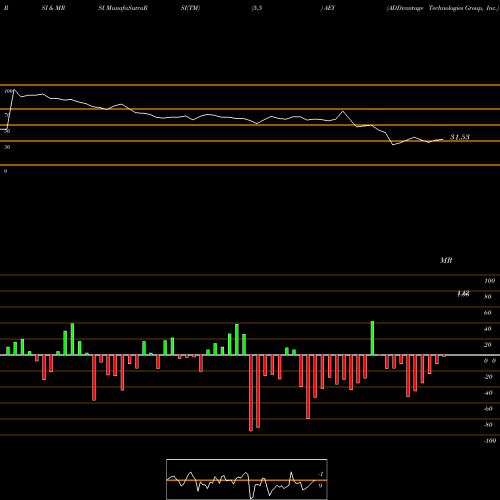Click the MR label above the bar chart
The height and width of the screenshot is (500, 500).
446,260
